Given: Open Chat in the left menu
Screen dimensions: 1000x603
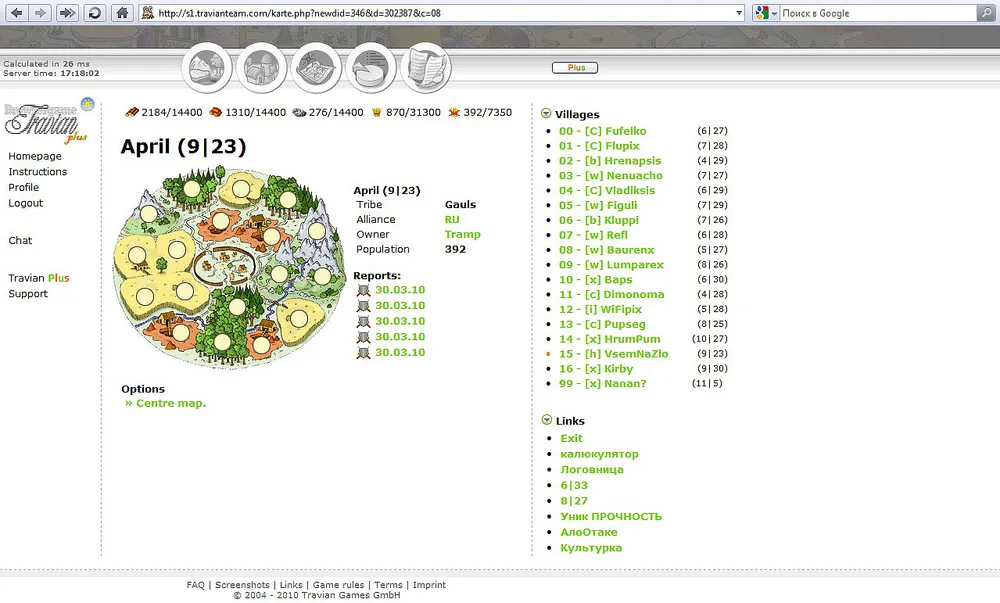Looking at the screenshot, I should coord(20,240).
